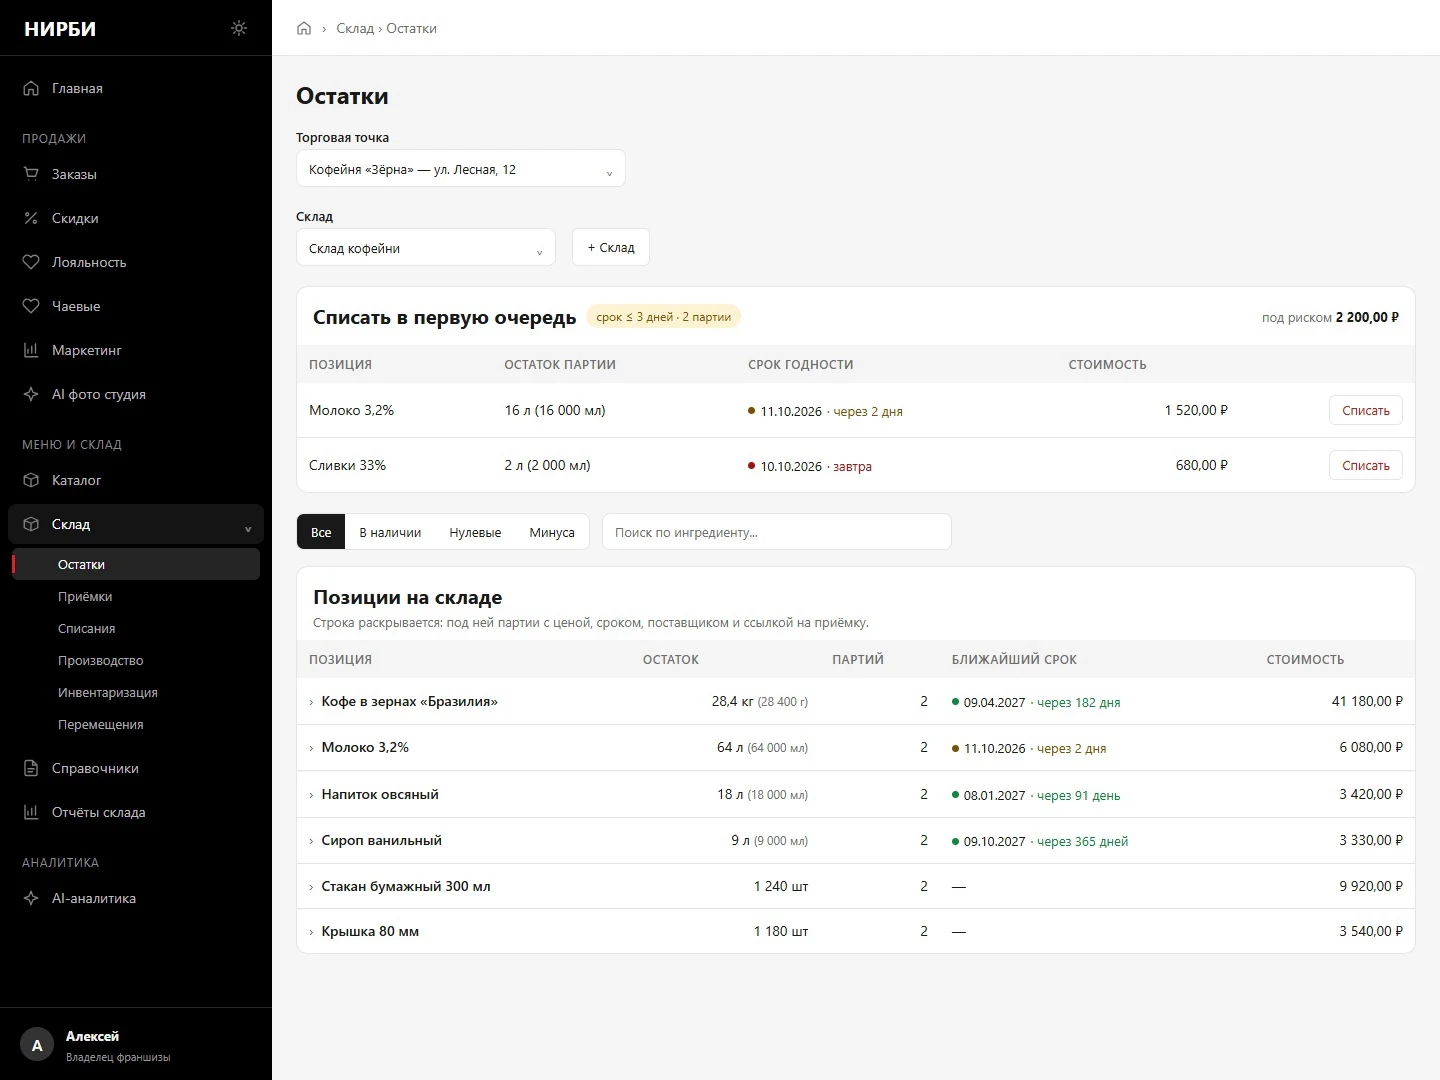1440x1080 pixels.
Task: Click the Склад box icon in sidebar
Action: [x=31, y=524]
